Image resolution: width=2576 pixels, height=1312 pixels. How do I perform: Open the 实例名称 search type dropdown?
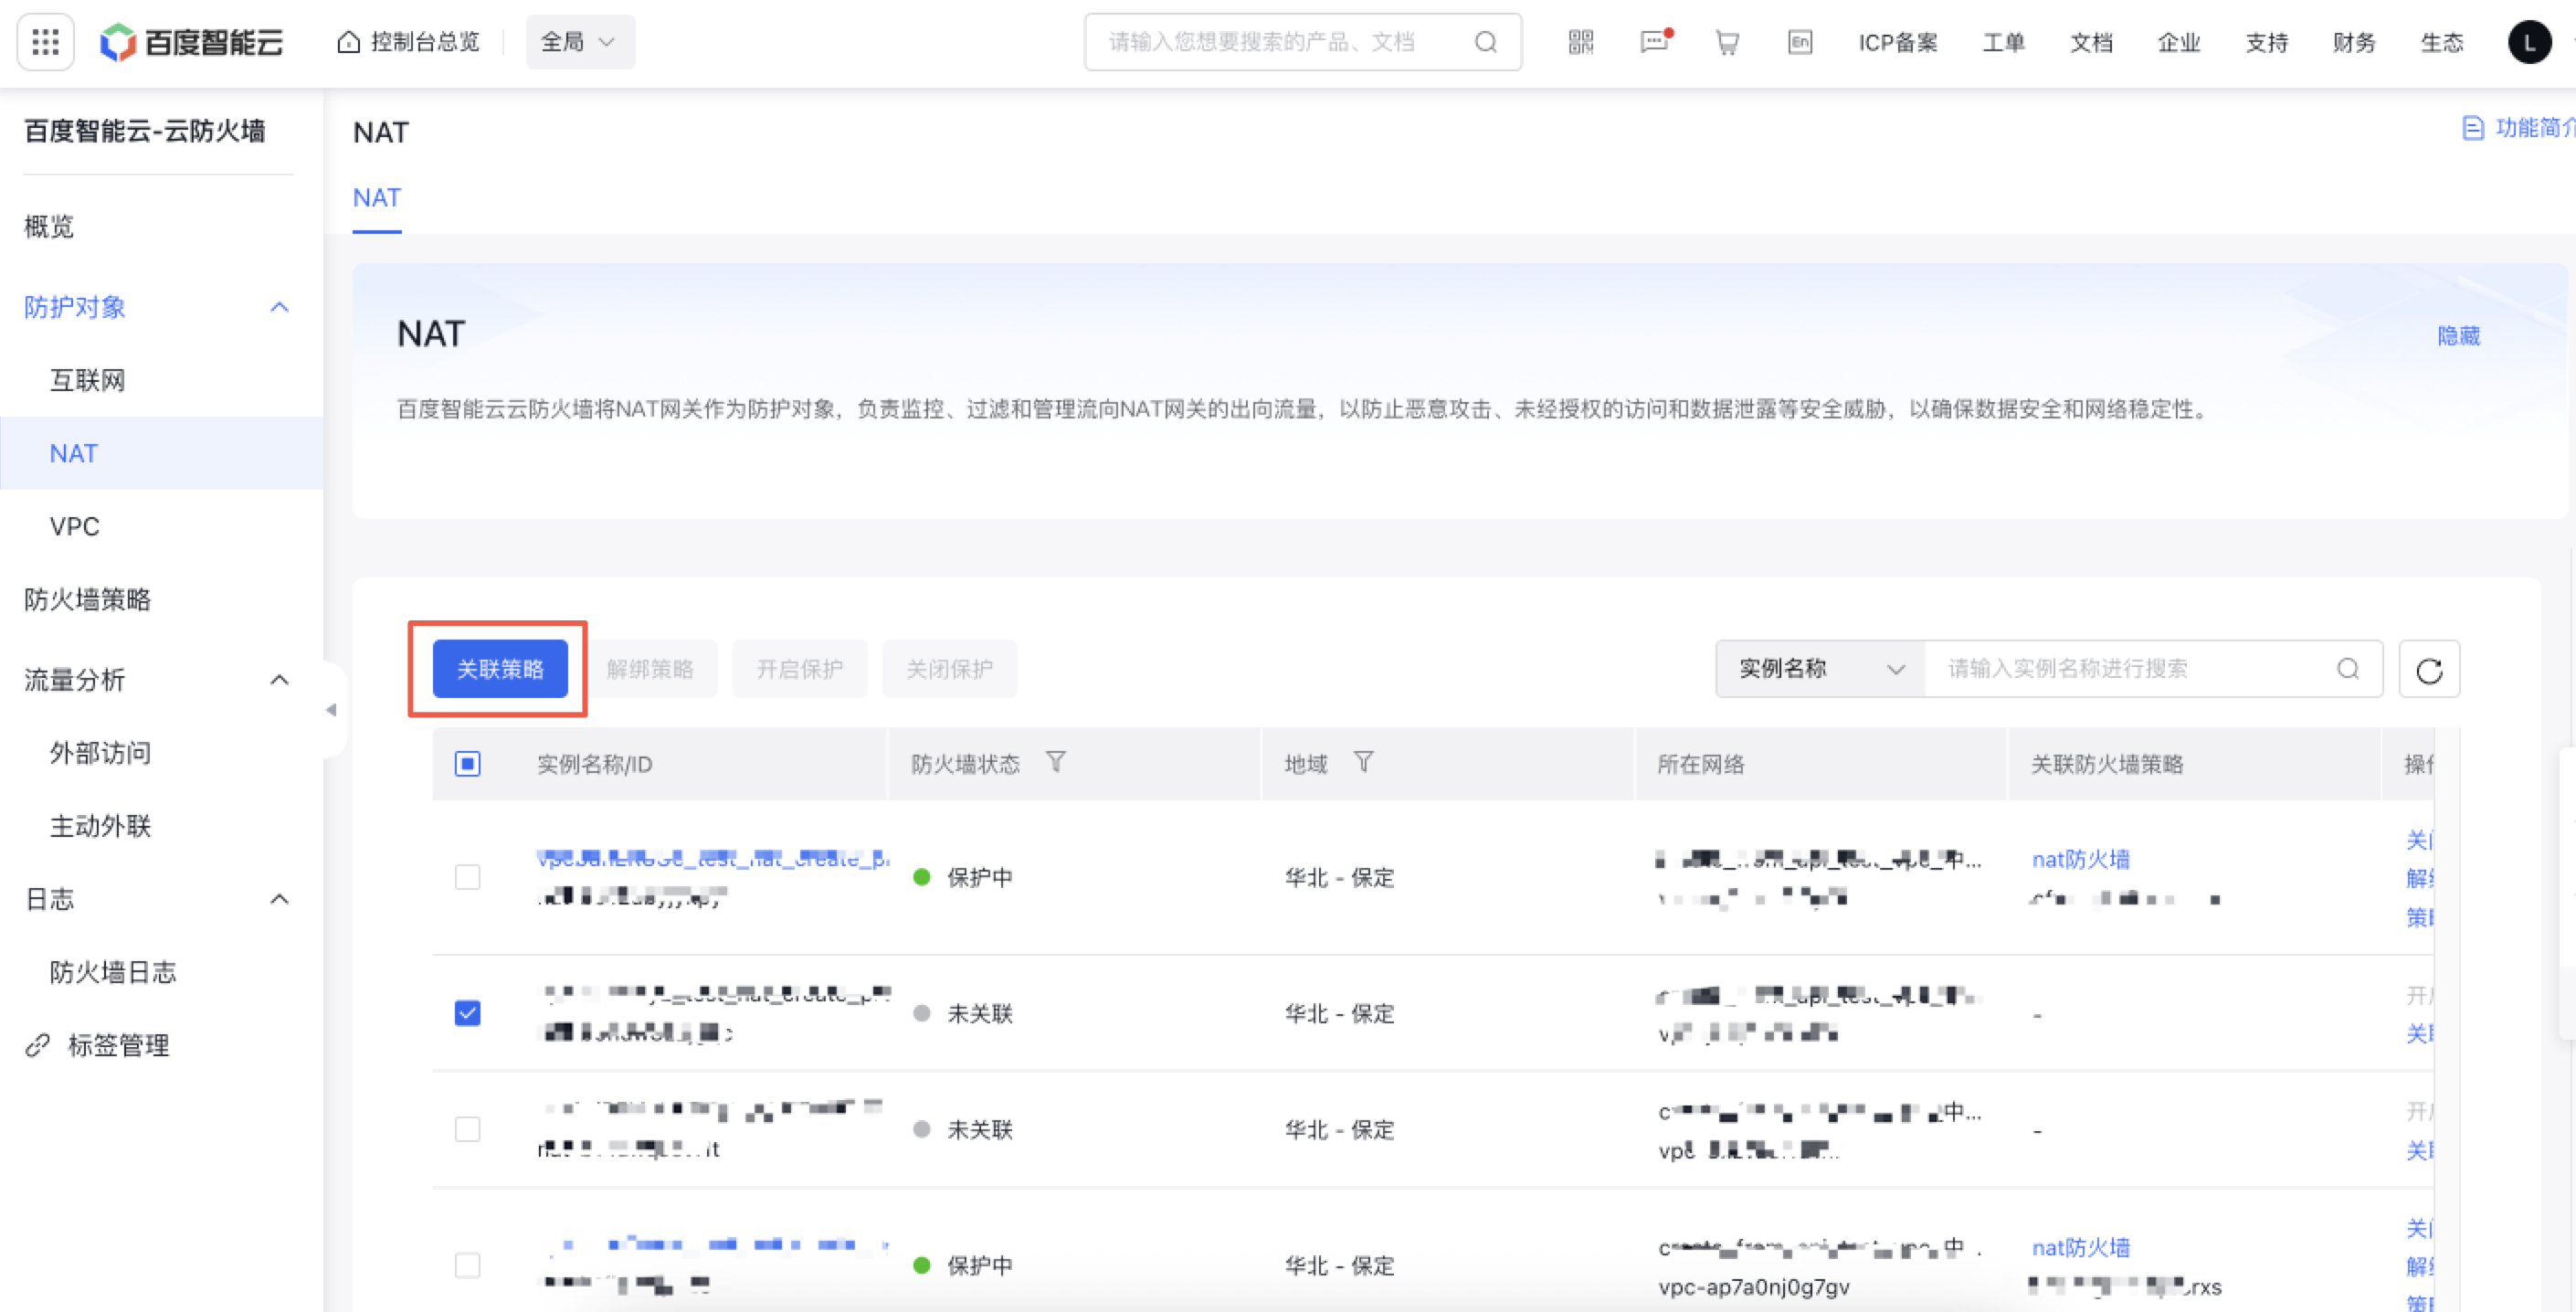pos(1819,669)
